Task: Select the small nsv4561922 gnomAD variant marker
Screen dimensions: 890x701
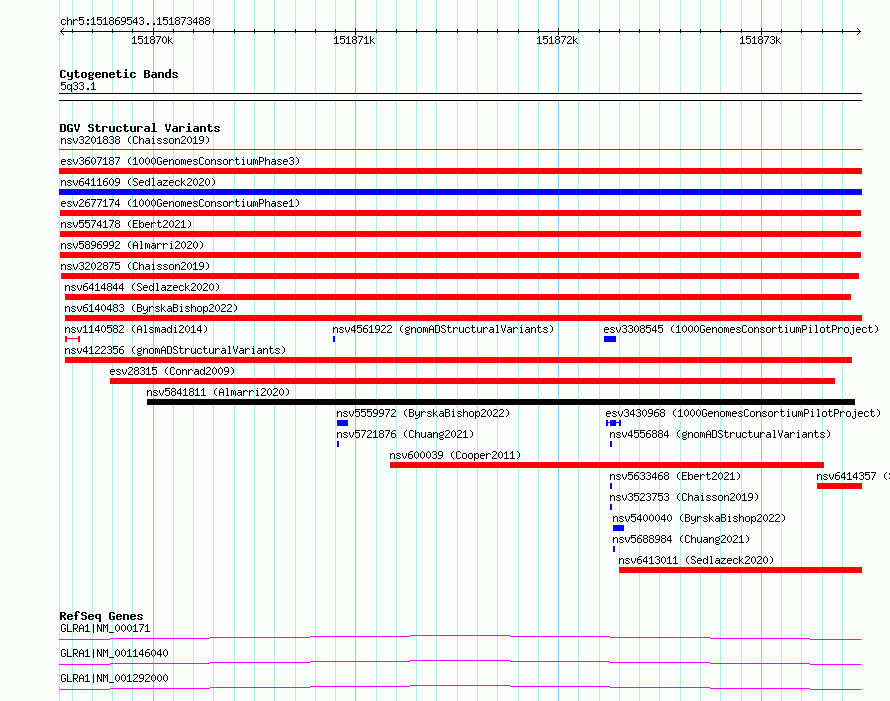Action: pyautogui.click(x=334, y=339)
